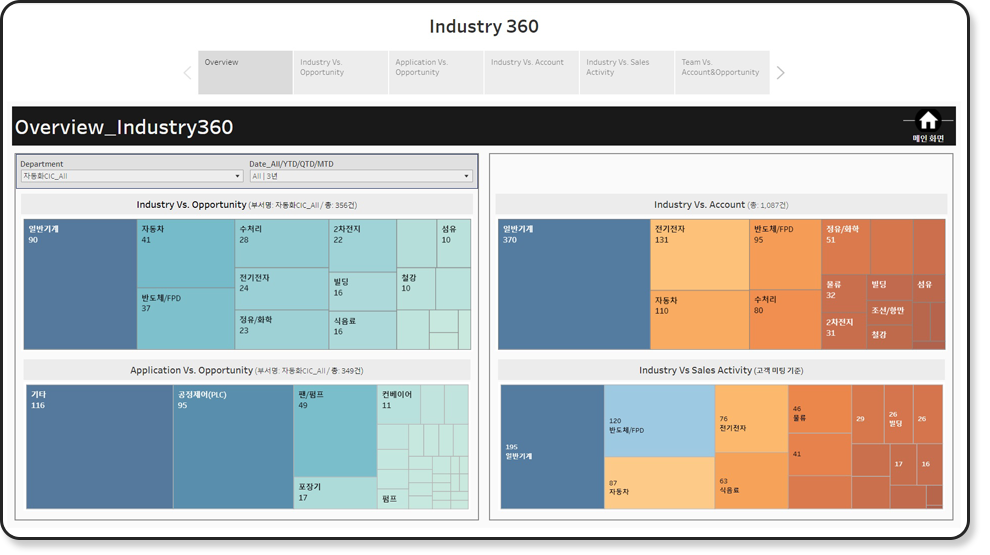Select 컨베이어 11 application tile
This screenshot has width=990, height=555.
(x=399, y=404)
